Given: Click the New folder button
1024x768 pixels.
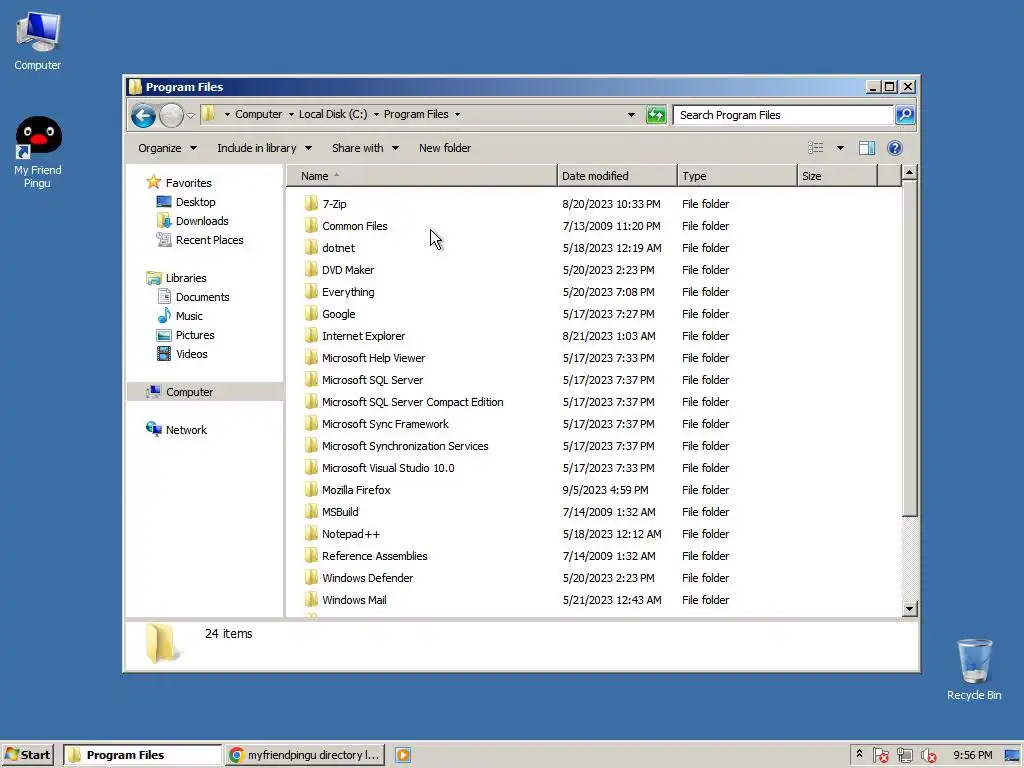Looking at the screenshot, I should 445,148.
